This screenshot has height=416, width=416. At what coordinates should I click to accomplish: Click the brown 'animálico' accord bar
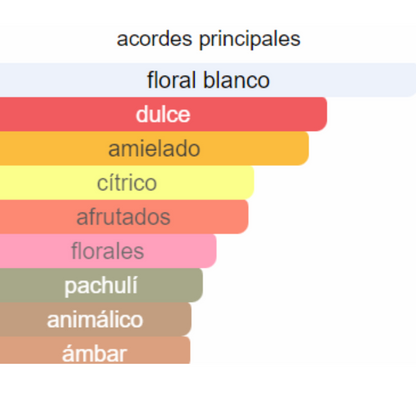96,319
